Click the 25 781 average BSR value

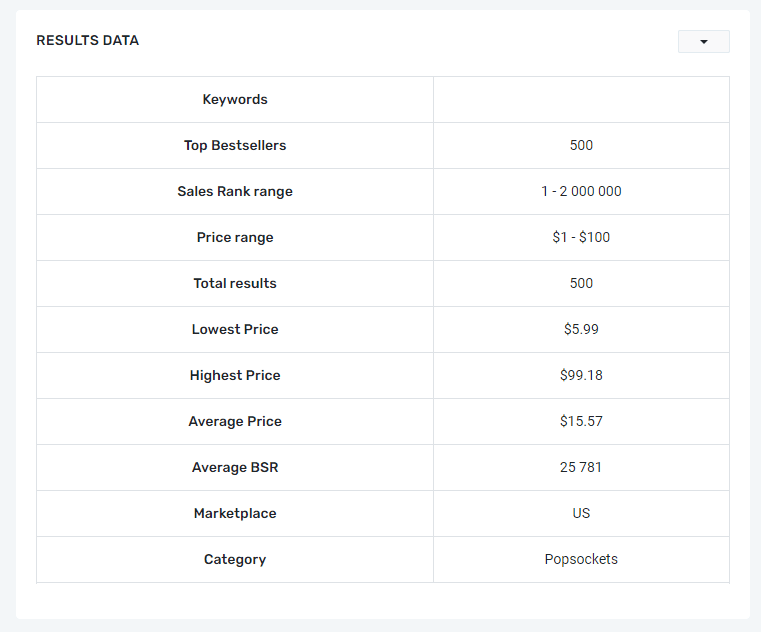point(581,467)
